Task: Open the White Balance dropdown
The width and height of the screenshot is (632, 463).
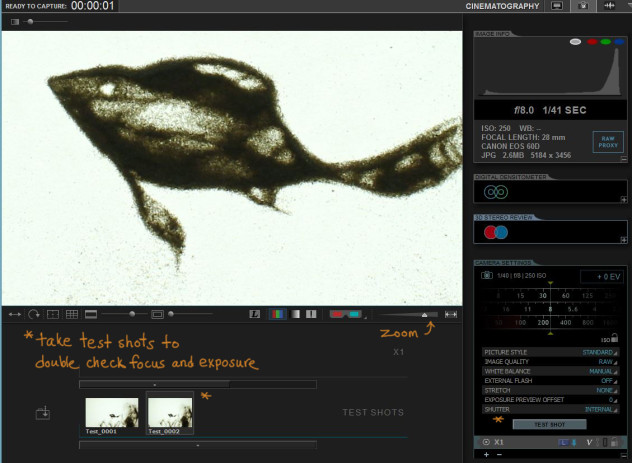Action: click(603, 371)
